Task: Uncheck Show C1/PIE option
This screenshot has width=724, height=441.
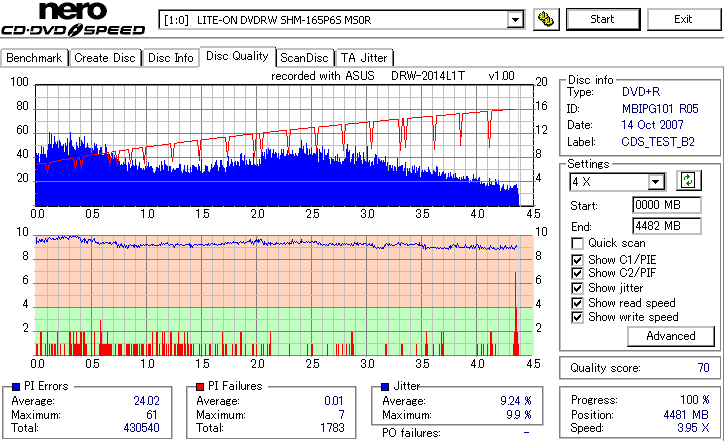Action: pyautogui.click(x=577, y=260)
